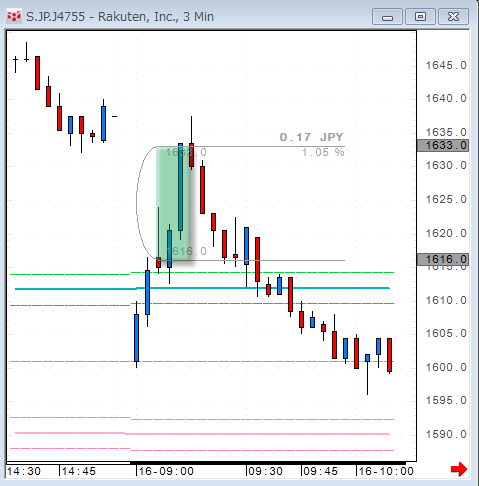Click the 1625.0 price axis label
Screen dimensions: 479x486
[446, 199]
